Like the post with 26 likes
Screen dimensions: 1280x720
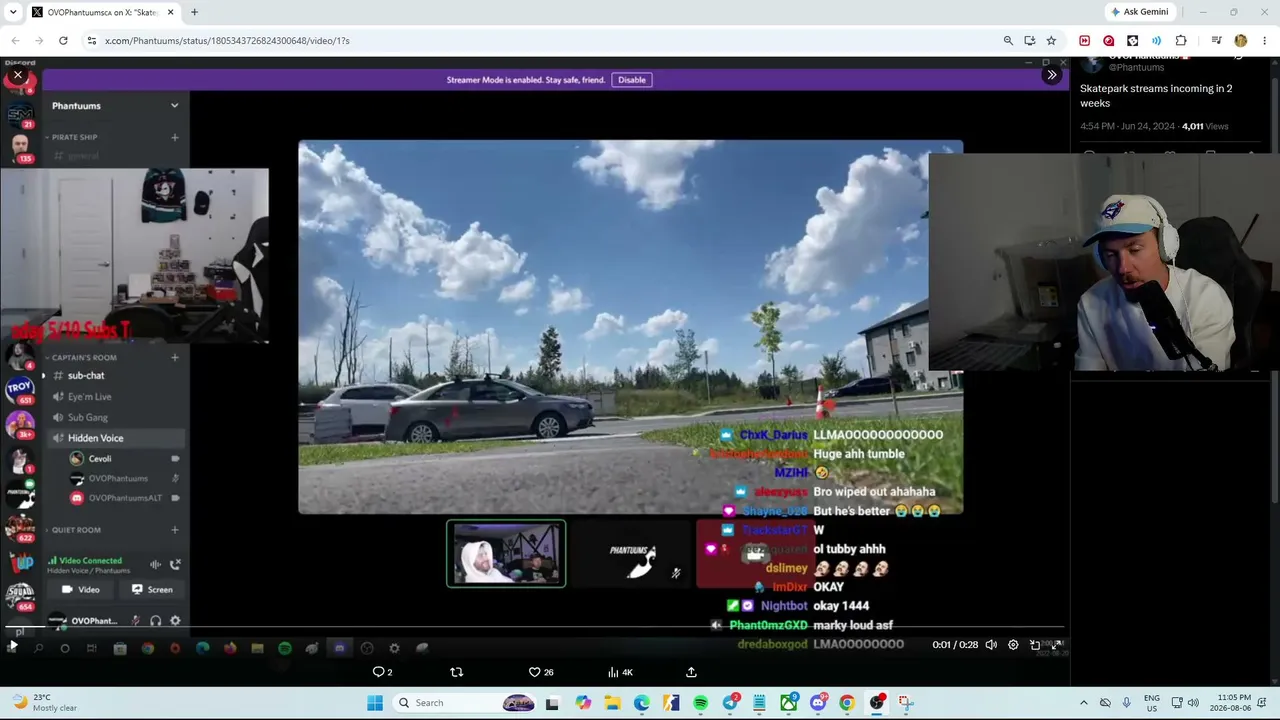point(541,672)
